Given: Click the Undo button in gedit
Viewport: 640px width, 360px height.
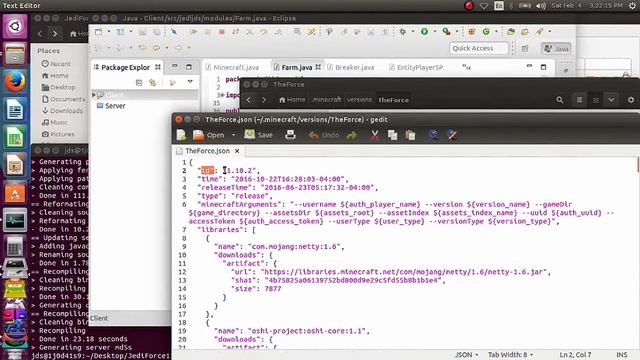Looking at the screenshot, I should tap(324, 135).
